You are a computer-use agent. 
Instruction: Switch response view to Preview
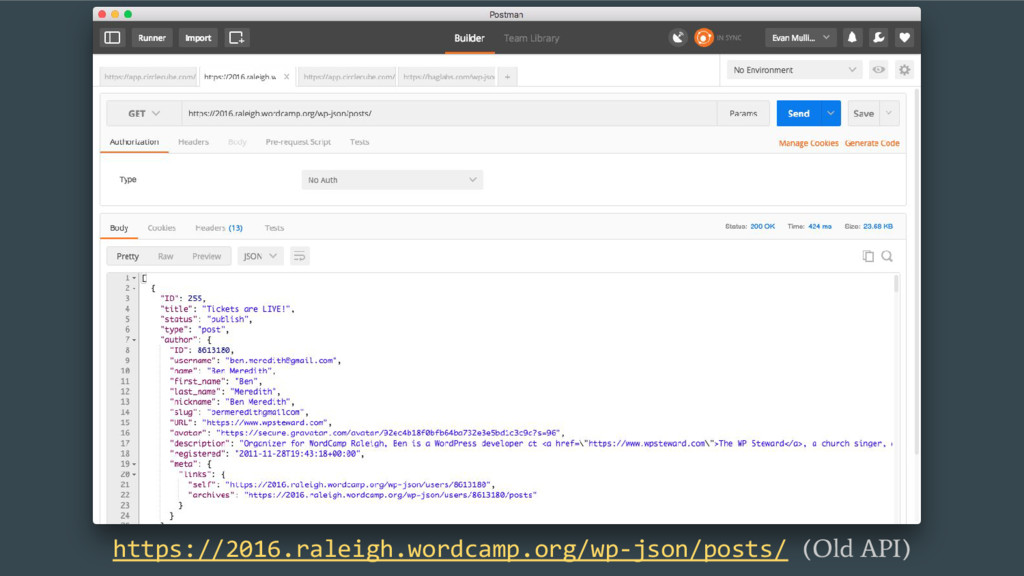[206, 256]
